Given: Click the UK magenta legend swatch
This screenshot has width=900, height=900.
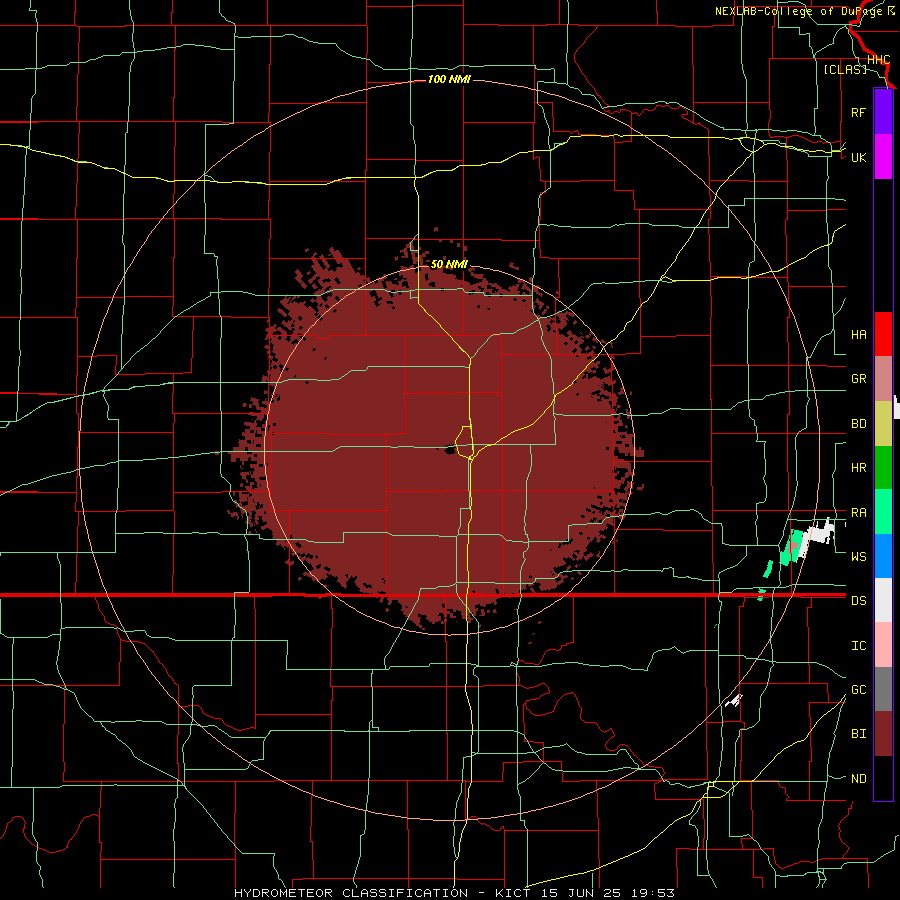Looking at the screenshot, I should 883,157.
